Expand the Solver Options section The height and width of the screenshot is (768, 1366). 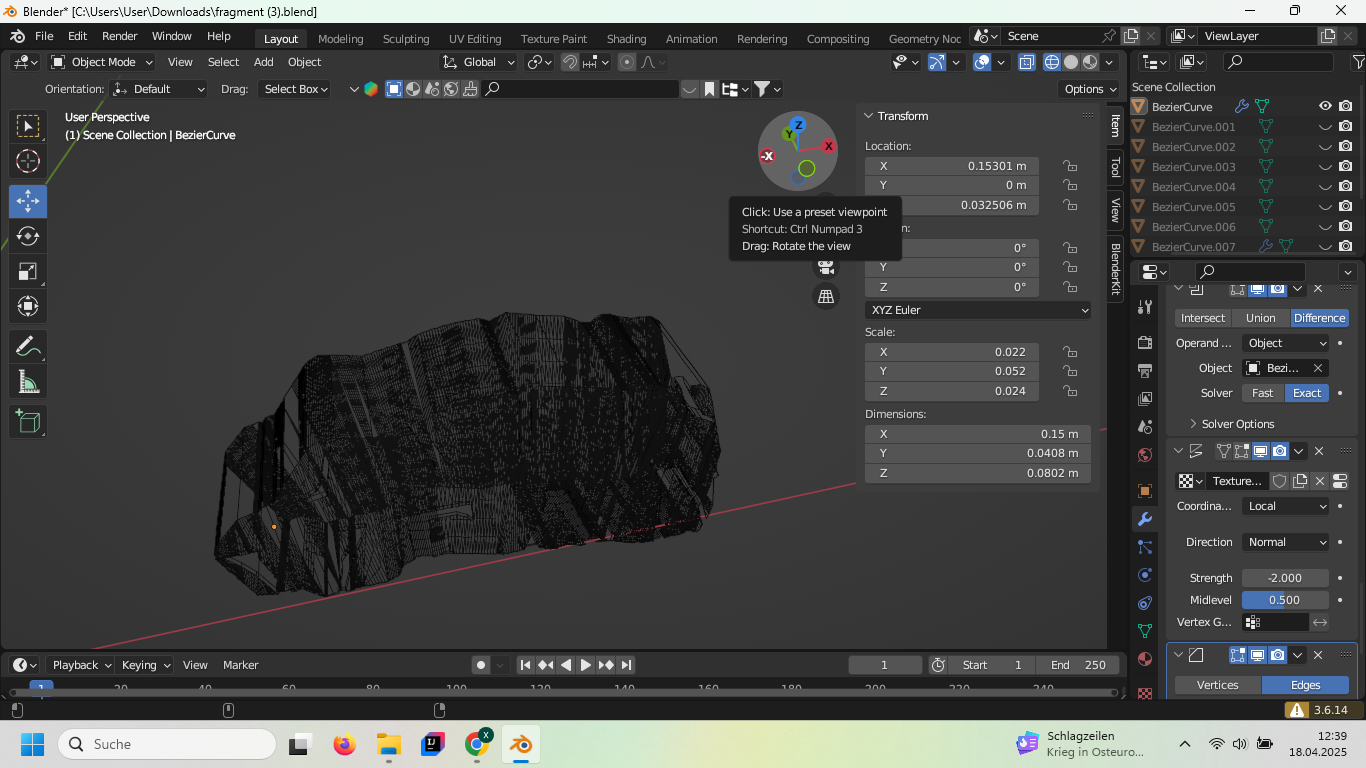tap(1237, 424)
